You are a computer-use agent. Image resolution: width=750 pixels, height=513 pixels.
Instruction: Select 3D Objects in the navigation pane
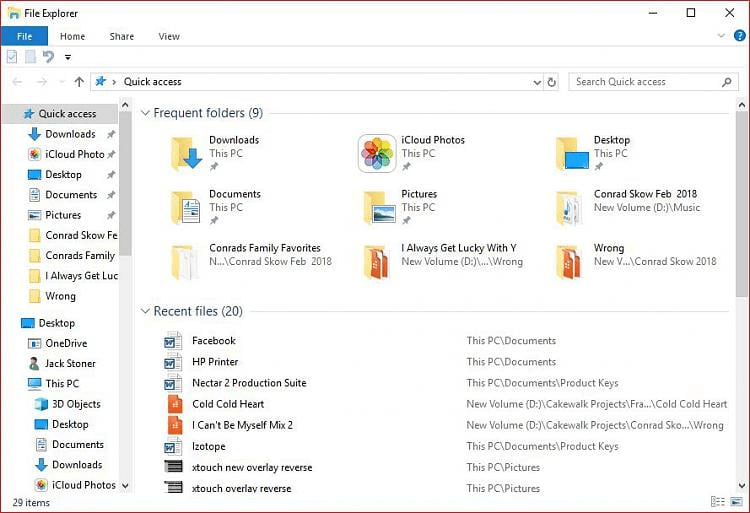pyautogui.click(x=76, y=404)
